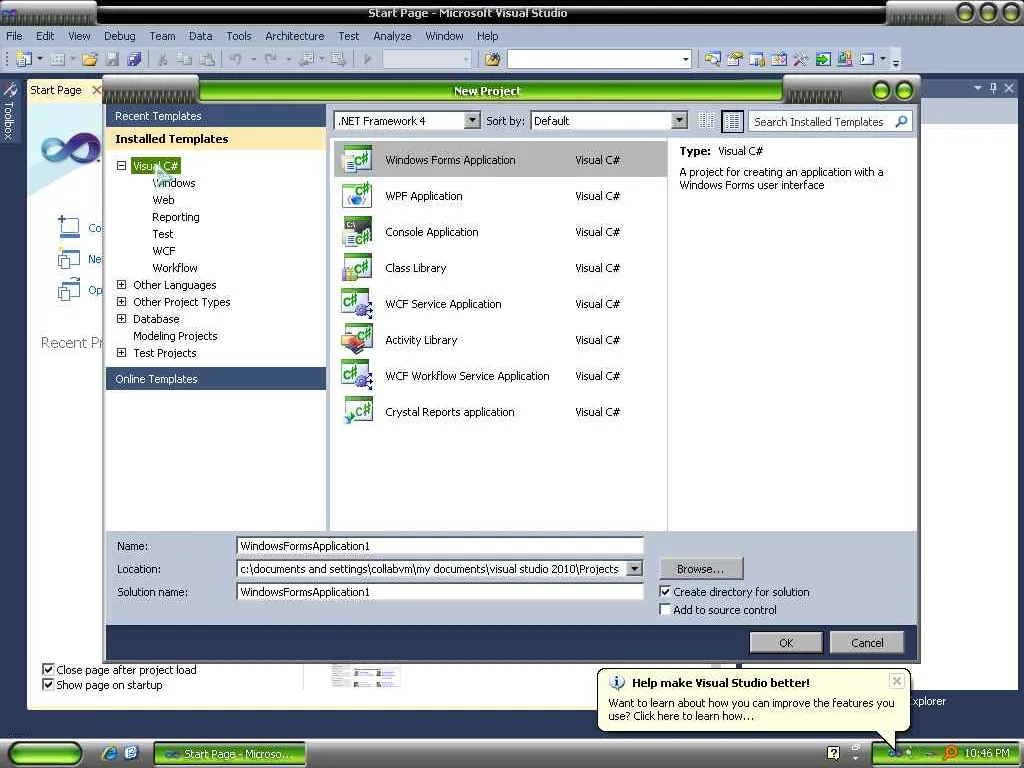Open the Analyze menu
The width and height of the screenshot is (1024, 768).
[x=392, y=36]
